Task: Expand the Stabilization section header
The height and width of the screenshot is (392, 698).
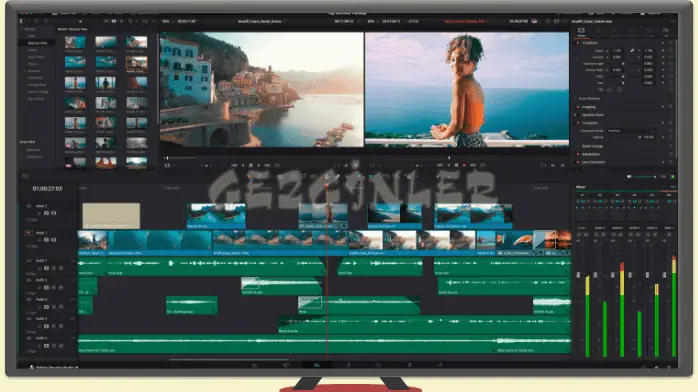Action: pos(591,154)
